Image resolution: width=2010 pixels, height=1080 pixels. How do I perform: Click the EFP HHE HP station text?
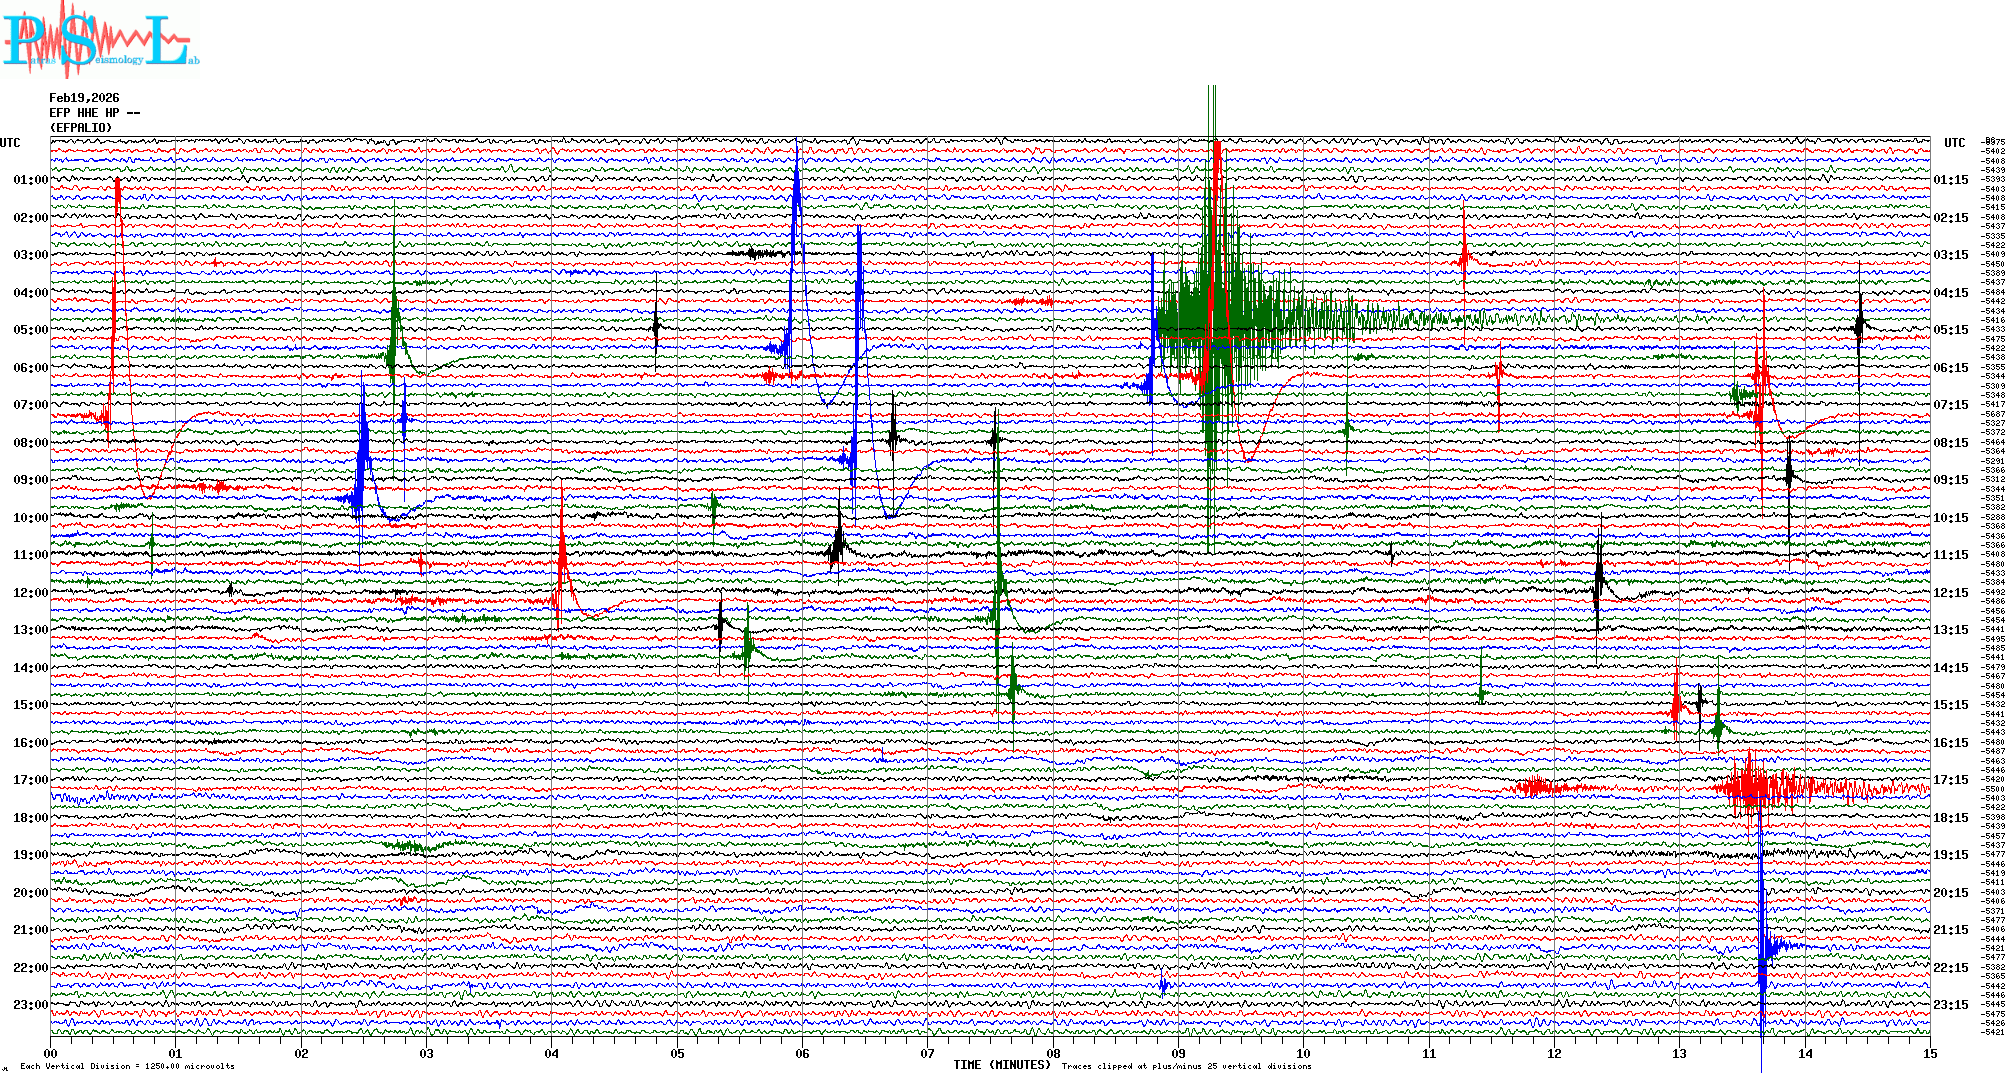(x=94, y=113)
